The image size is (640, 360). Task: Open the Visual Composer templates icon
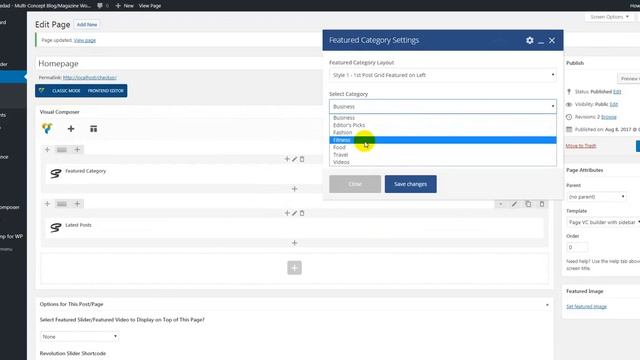93,129
